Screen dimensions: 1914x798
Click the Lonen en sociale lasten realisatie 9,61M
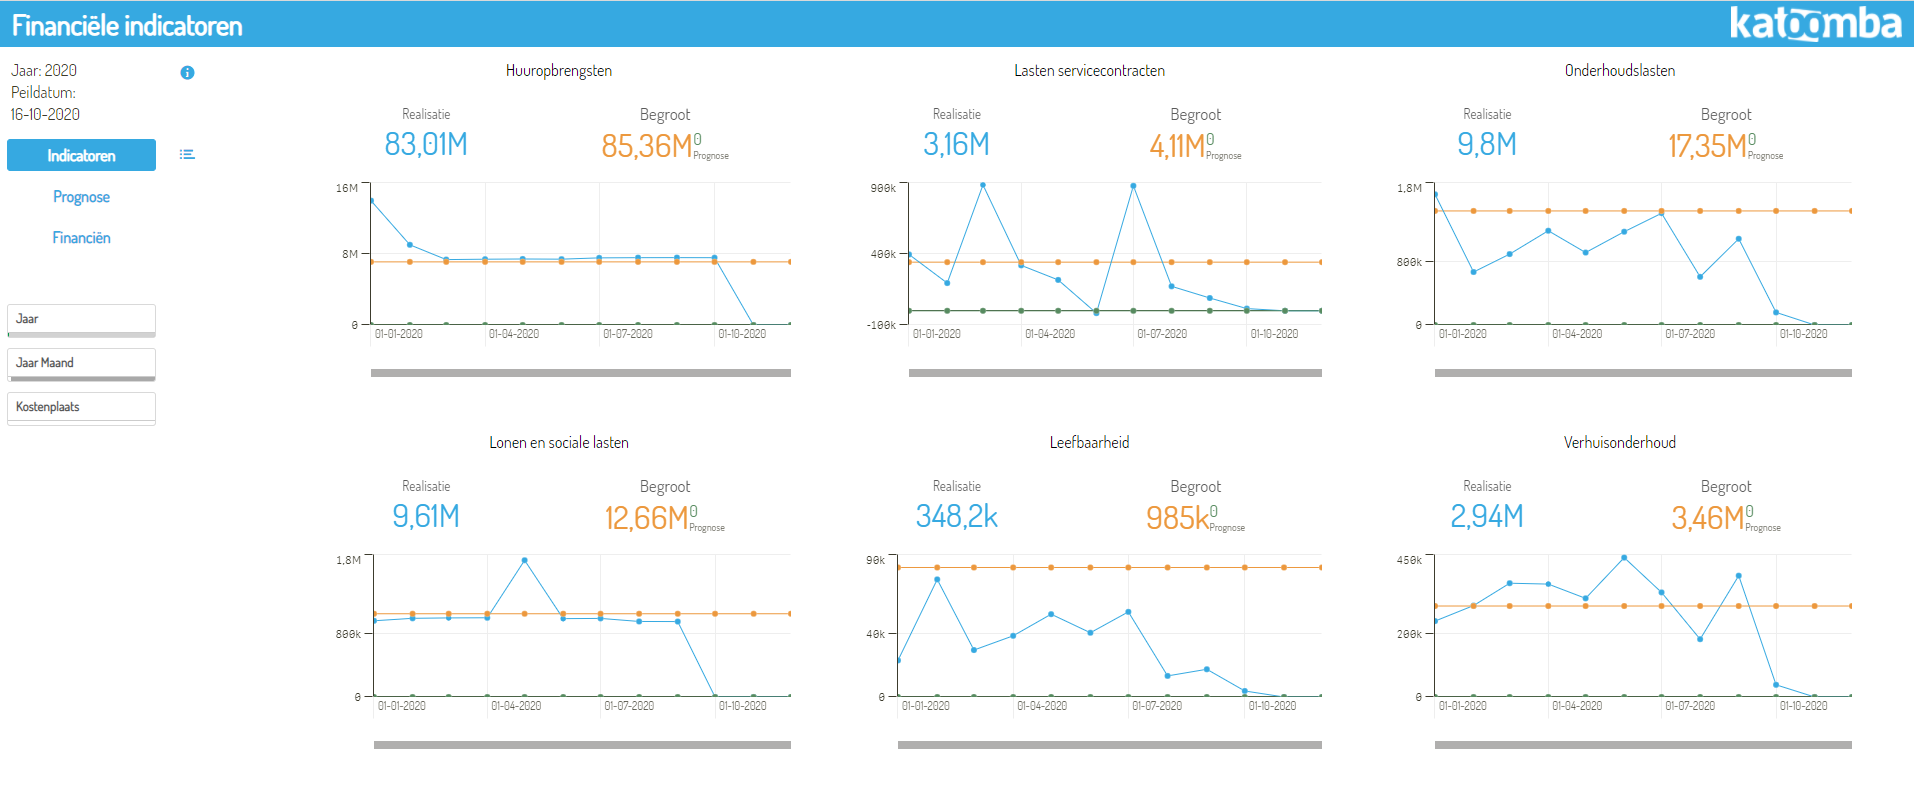[x=426, y=517]
